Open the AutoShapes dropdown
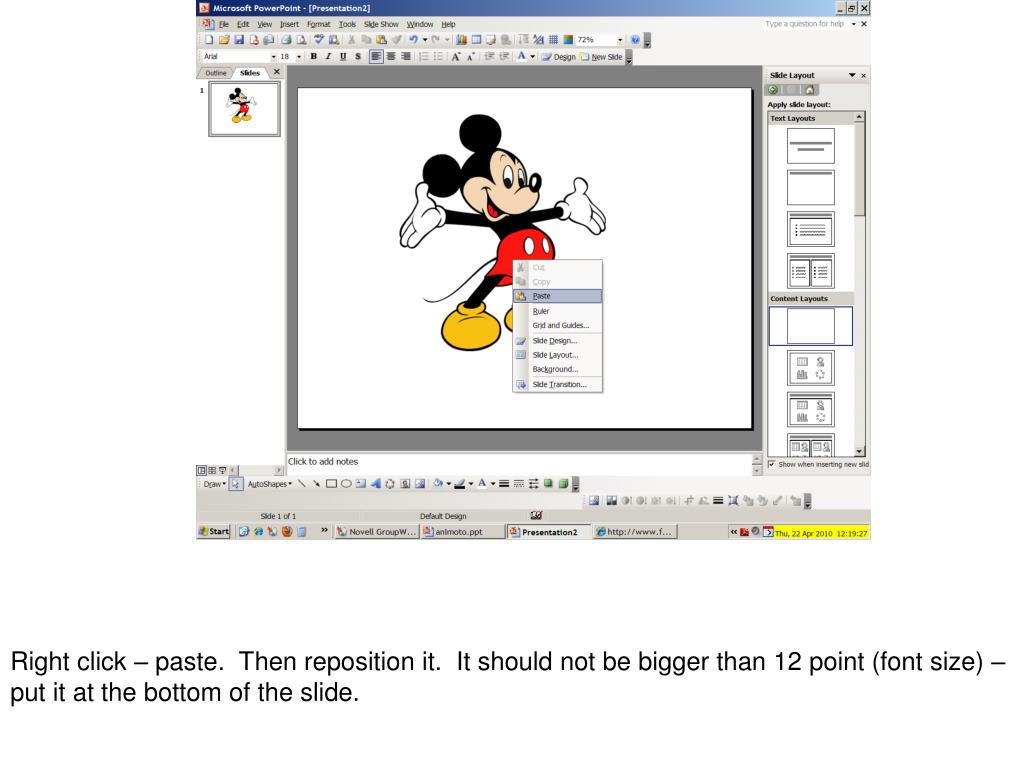Image resolution: width=1024 pixels, height=768 pixels. pyautogui.click(x=270, y=484)
